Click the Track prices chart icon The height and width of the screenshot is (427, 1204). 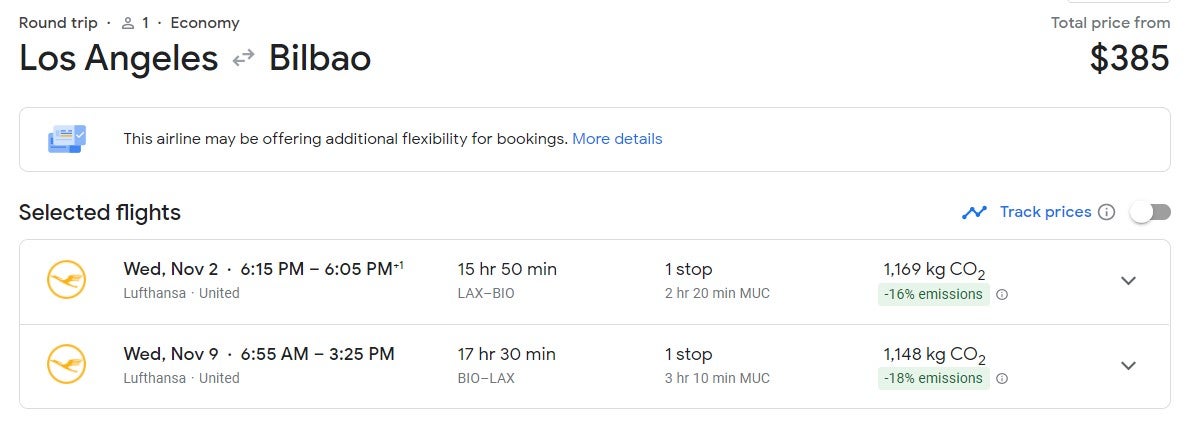tap(974, 212)
